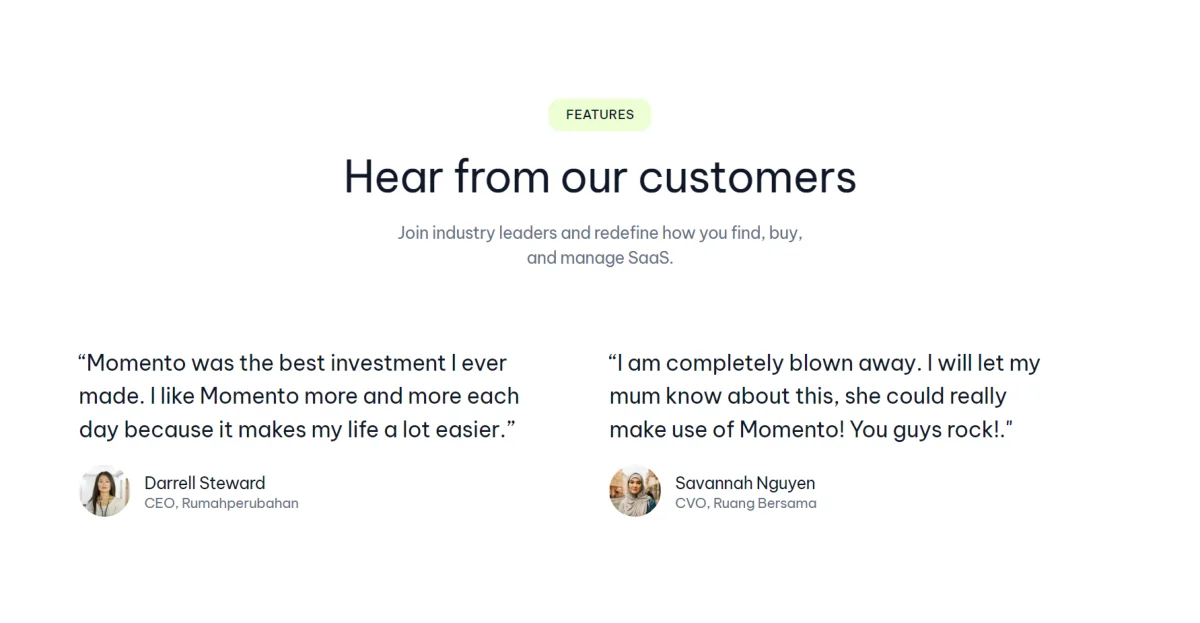Click the 'makes my life a lot easier' line
Image resolution: width=1200 pixels, height=623 pixels.
tap(297, 430)
